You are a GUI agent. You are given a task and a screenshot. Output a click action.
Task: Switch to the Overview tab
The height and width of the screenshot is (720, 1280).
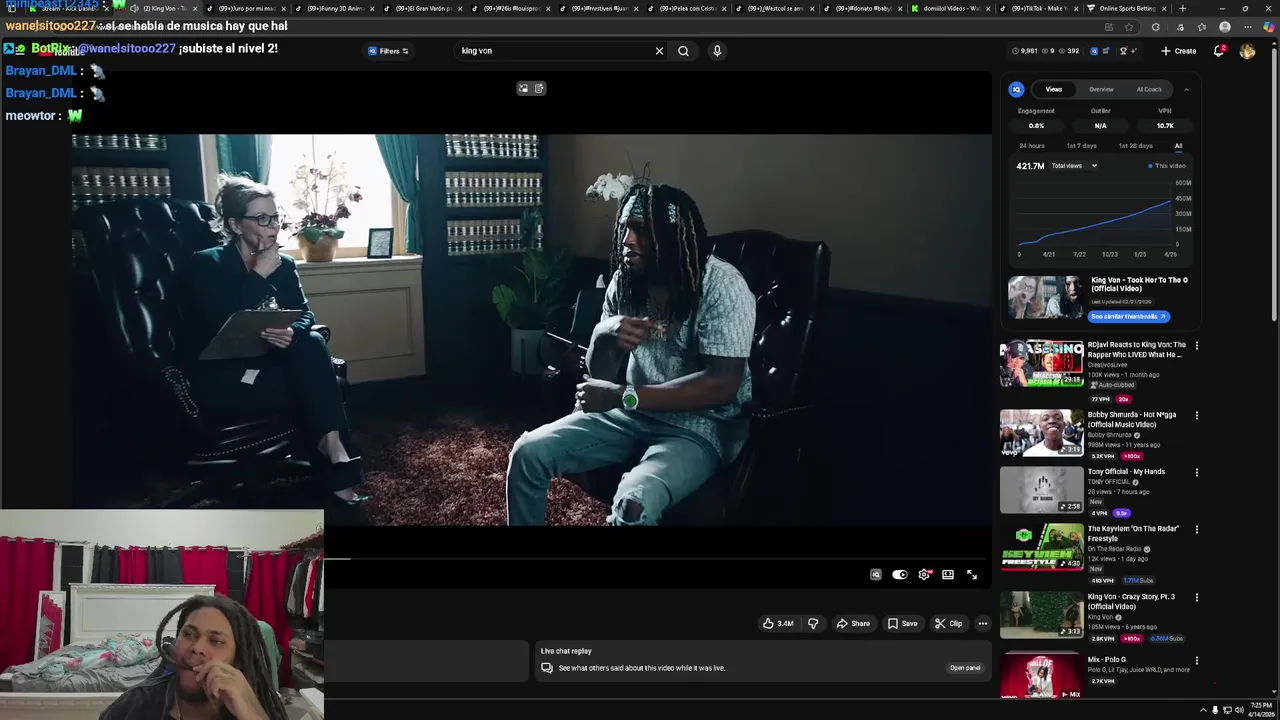(1101, 89)
